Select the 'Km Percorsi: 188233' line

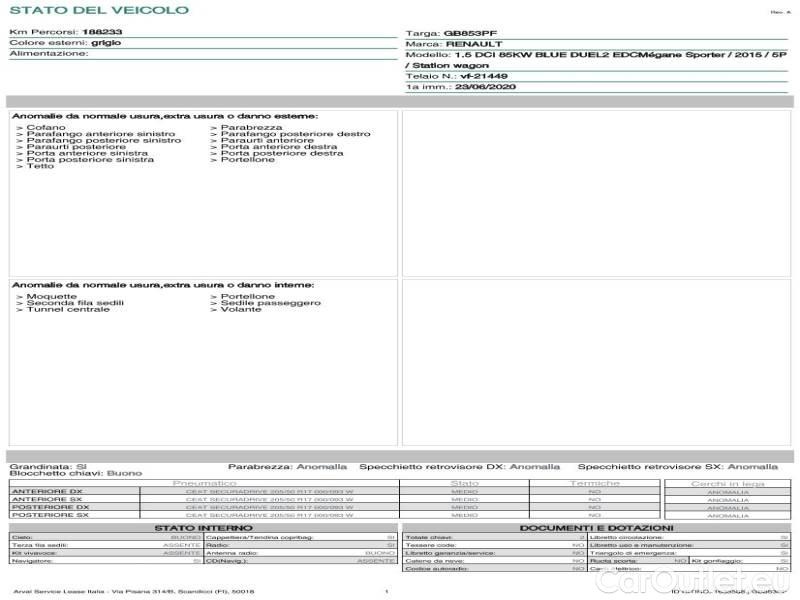pyautogui.click(x=66, y=32)
